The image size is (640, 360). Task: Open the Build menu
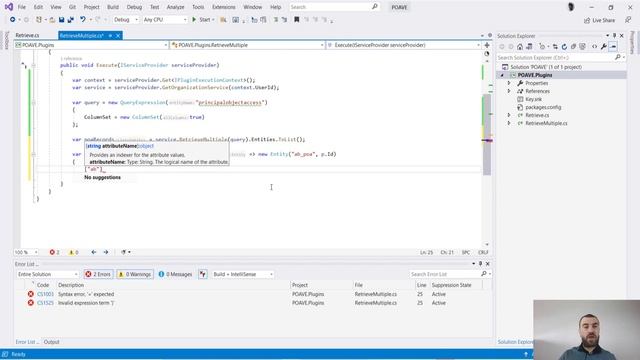click(x=113, y=7)
